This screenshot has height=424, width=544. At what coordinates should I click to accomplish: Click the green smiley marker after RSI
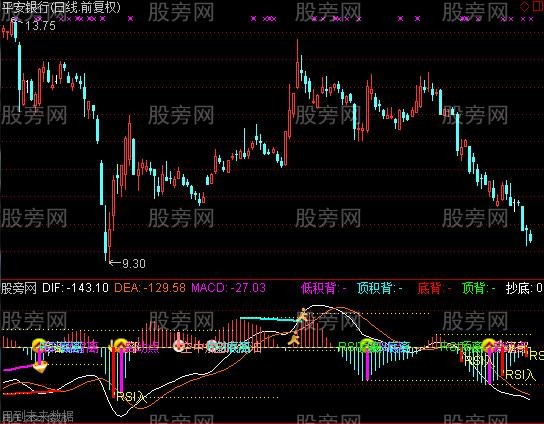[x=366, y=346]
